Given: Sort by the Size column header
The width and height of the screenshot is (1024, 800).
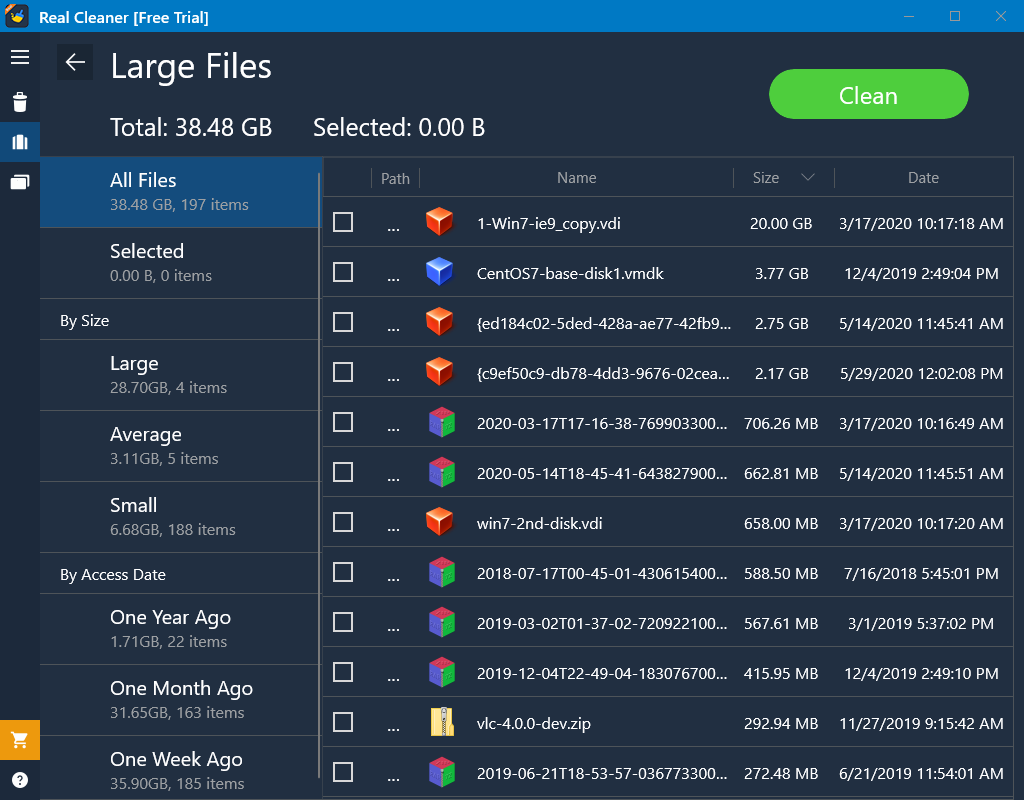Looking at the screenshot, I should tap(765, 178).
